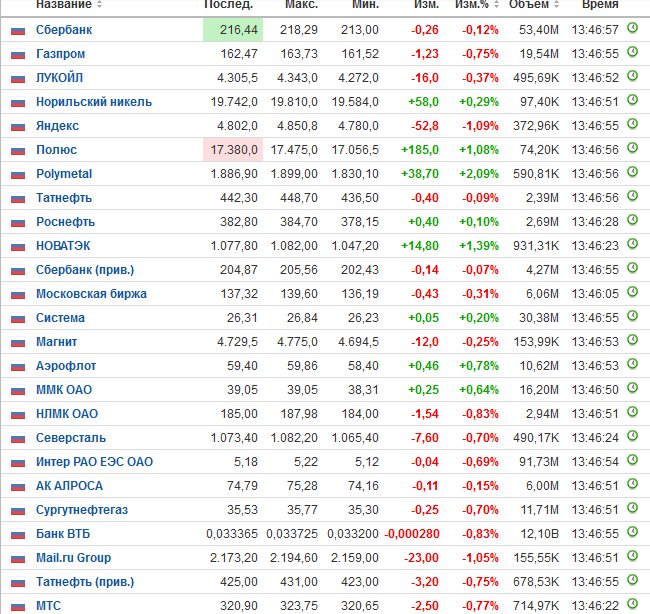
Task: Click the clock icon in the Северсталь row
Action: tap(632, 436)
